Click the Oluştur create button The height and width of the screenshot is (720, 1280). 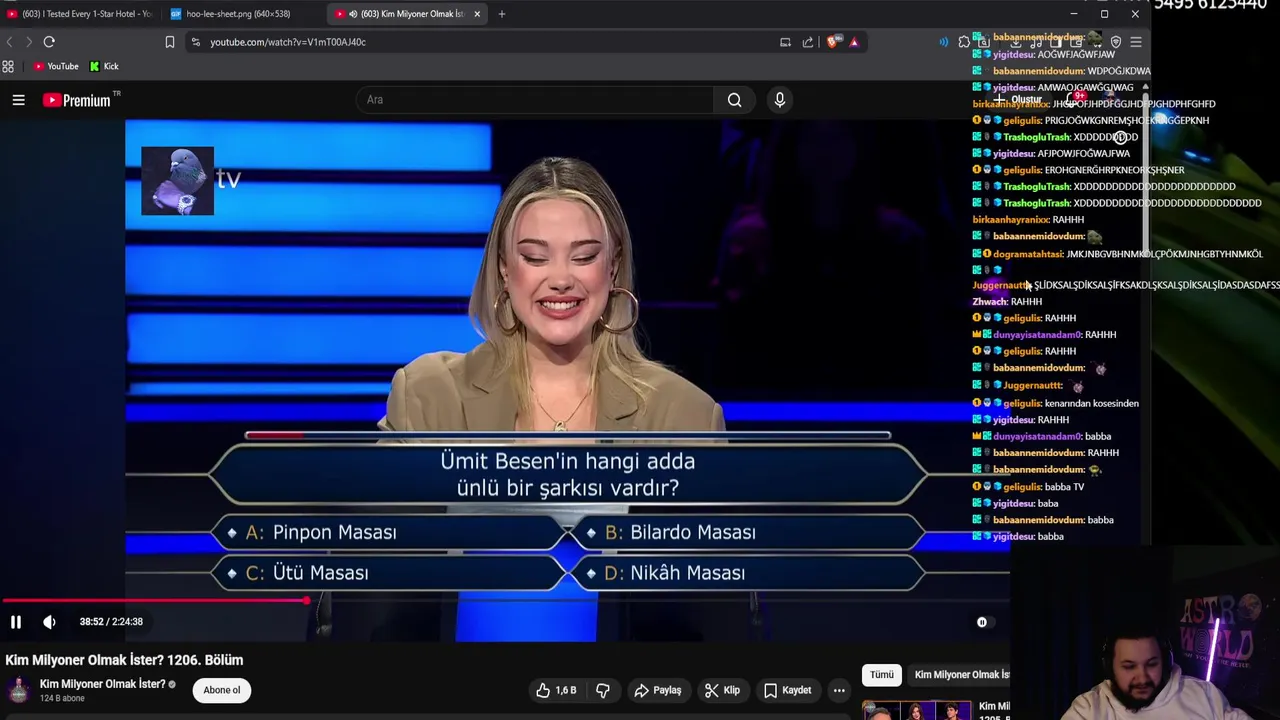point(1018,100)
